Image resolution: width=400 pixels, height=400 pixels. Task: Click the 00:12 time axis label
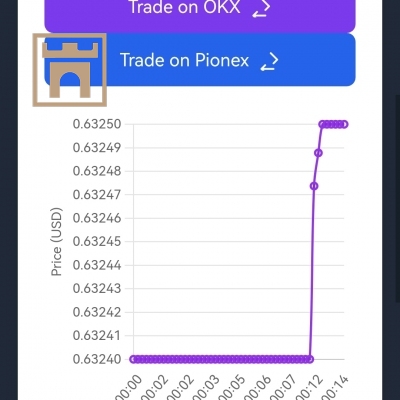[310, 387]
